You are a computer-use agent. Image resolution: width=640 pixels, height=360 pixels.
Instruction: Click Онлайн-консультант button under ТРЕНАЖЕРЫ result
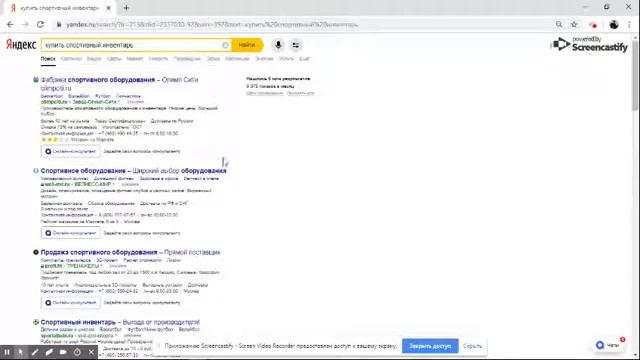(71, 302)
